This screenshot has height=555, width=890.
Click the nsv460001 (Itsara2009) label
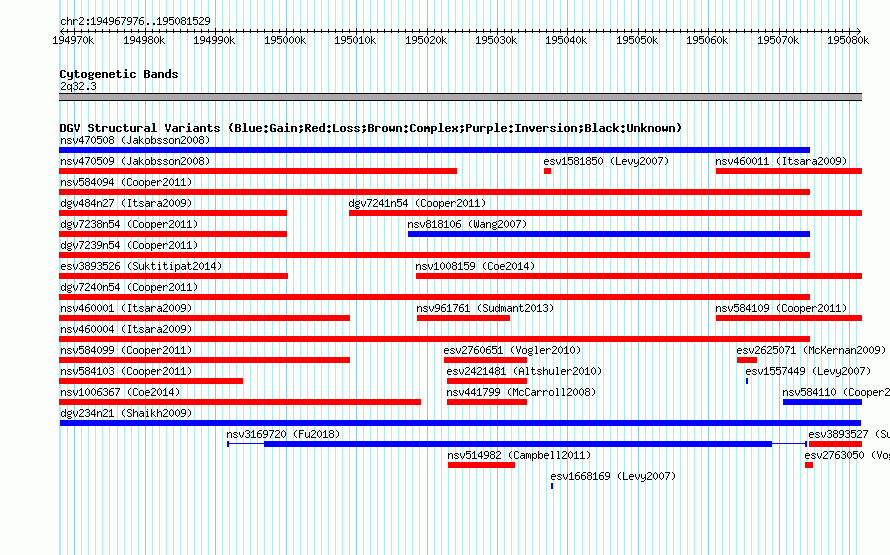pyautogui.click(x=126, y=308)
